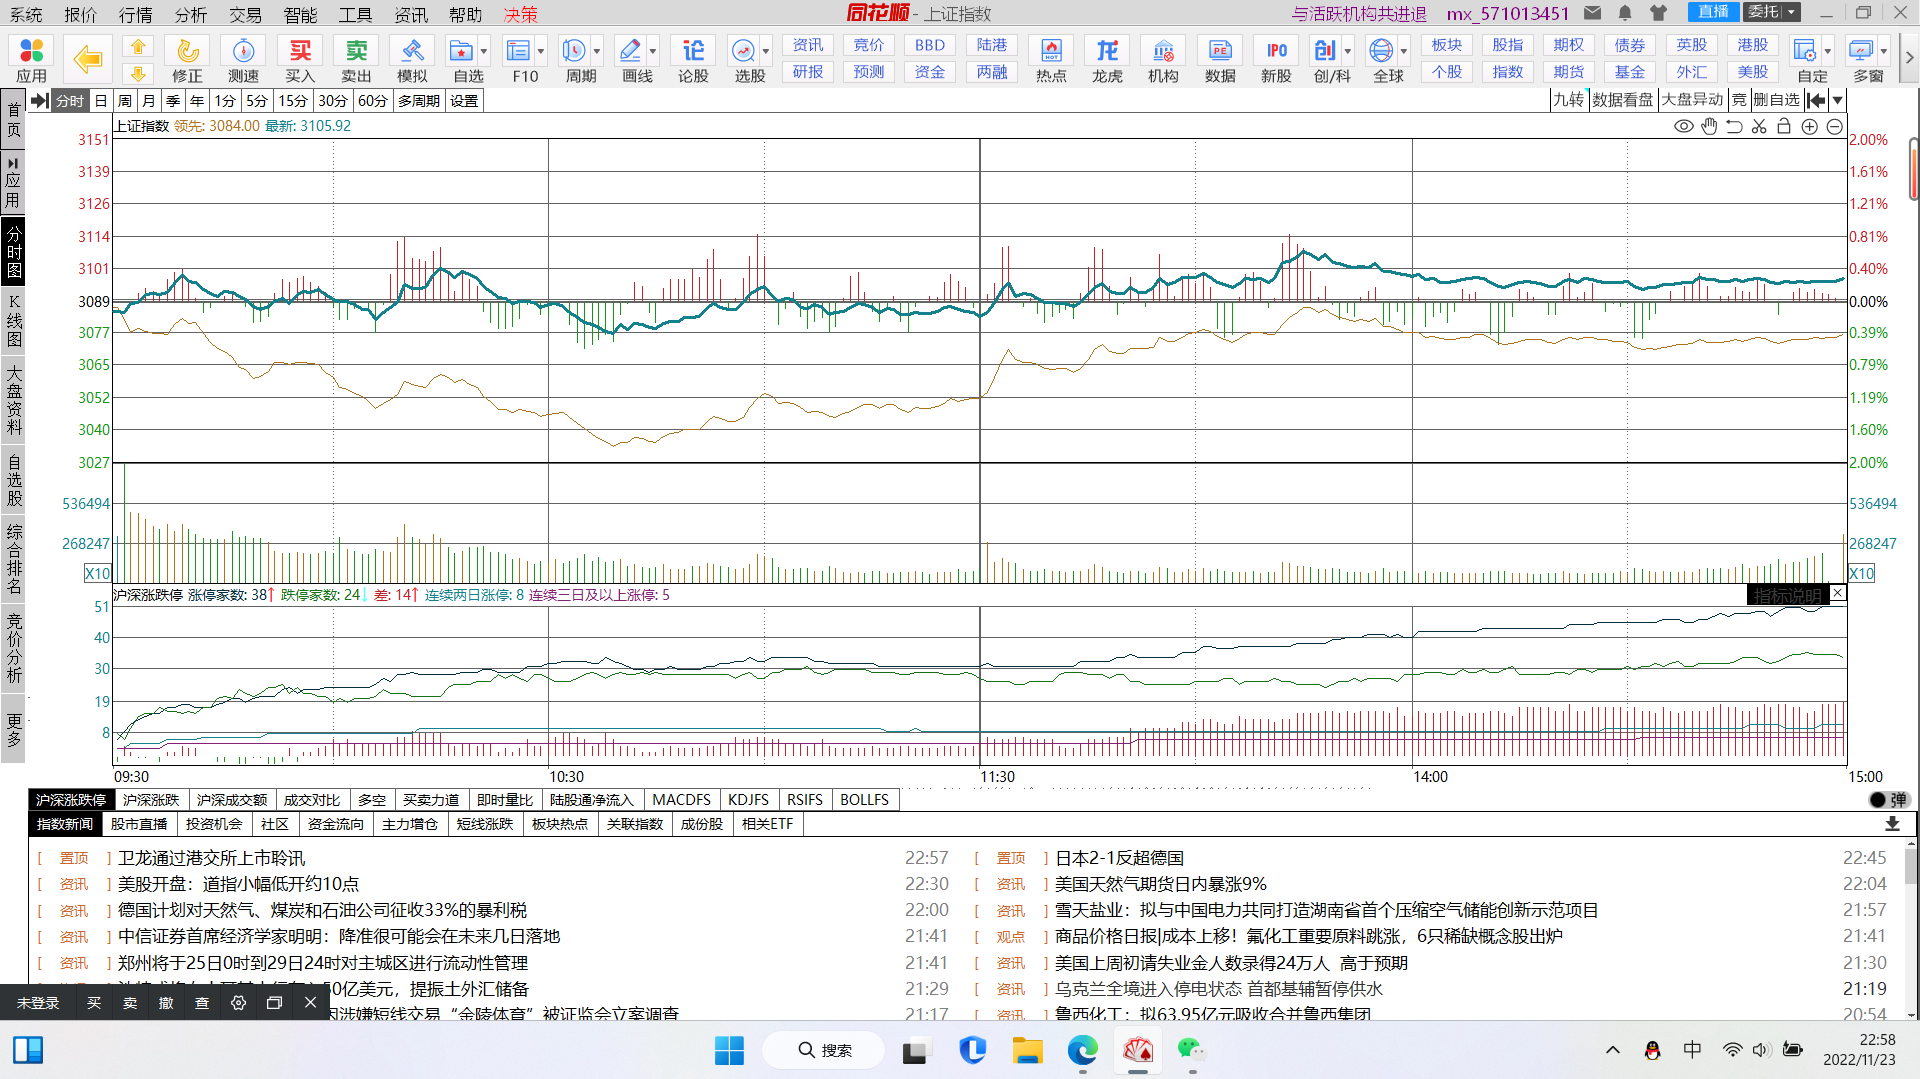1920x1079 pixels.
Task: Toggle left X10 volume scale
Action: (98, 574)
